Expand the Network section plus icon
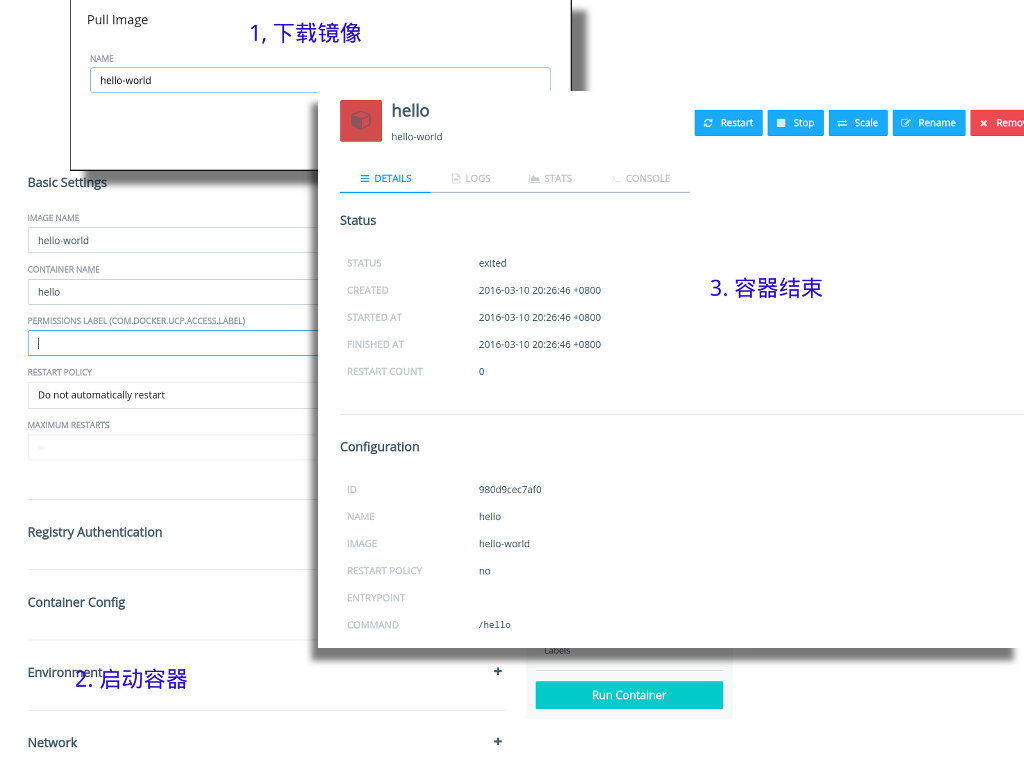 [498, 742]
